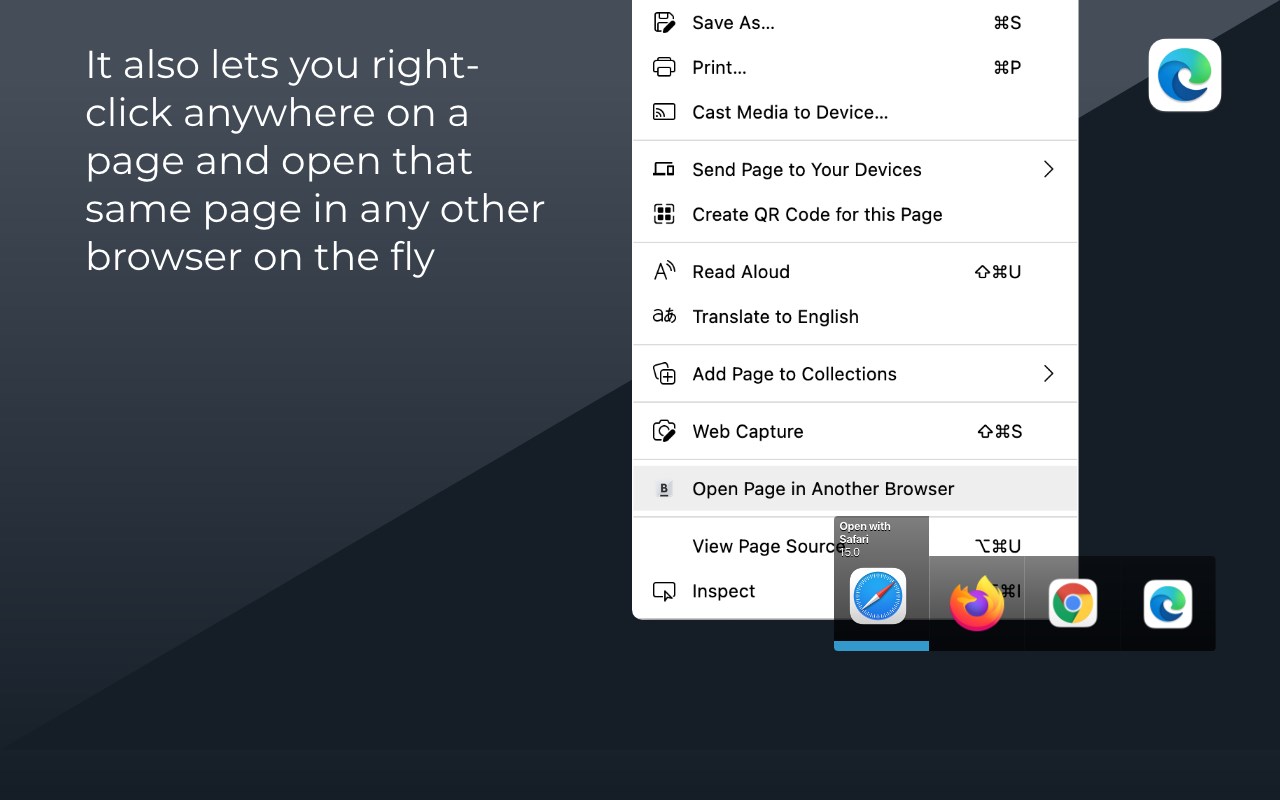Click the cast icon beside Cast Media
The width and height of the screenshot is (1280, 800).
664,112
